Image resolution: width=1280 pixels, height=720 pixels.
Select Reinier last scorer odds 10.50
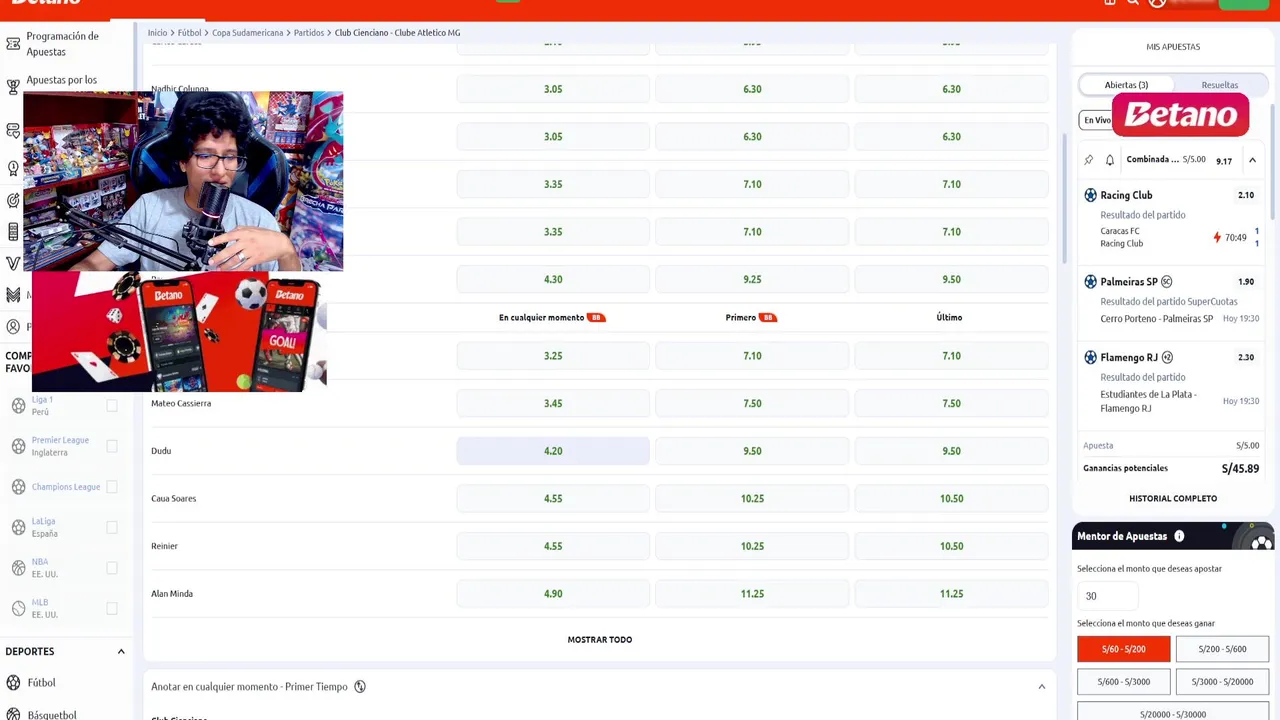tap(951, 546)
